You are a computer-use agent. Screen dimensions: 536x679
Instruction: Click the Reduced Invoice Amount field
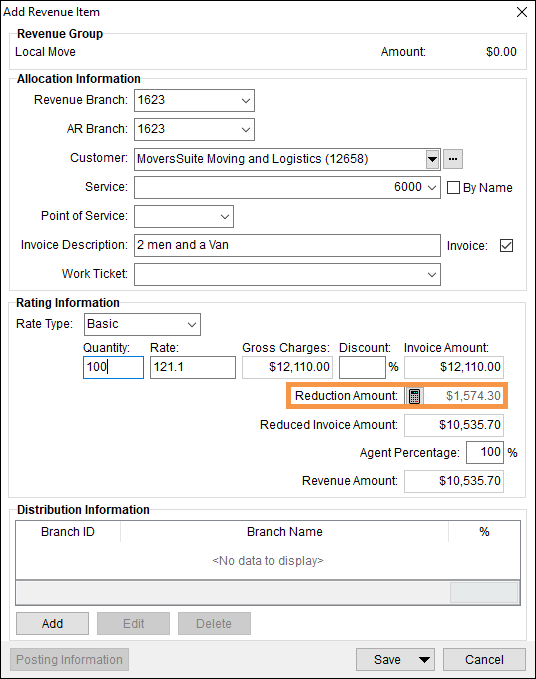pos(454,425)
